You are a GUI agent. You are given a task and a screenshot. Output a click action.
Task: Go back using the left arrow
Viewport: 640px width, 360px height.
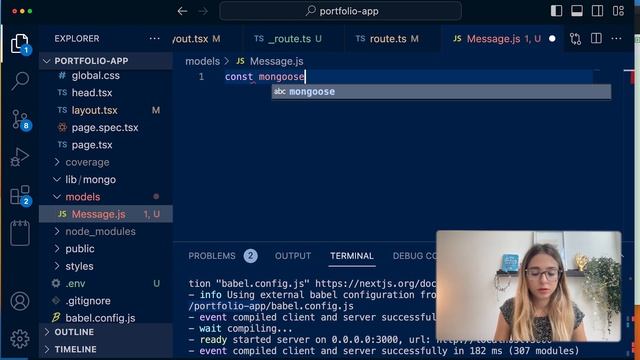coord(182,11)
